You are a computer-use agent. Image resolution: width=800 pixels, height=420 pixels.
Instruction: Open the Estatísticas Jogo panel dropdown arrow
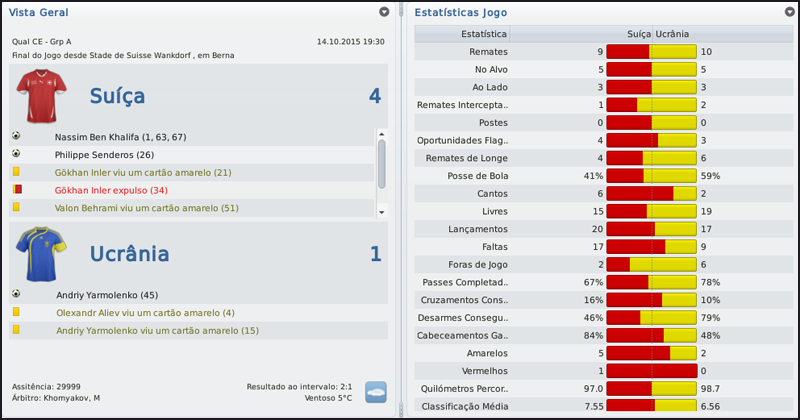pos(789,12)
